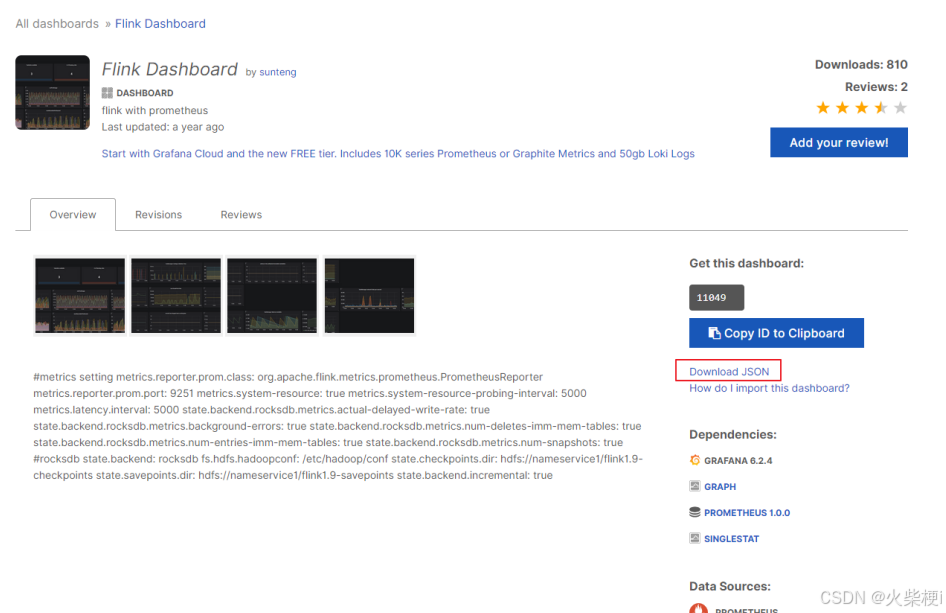Open the GRAFANA 6.2.4 dependency link
Viewport: 946px width, 613px height.
pos(738,460)
